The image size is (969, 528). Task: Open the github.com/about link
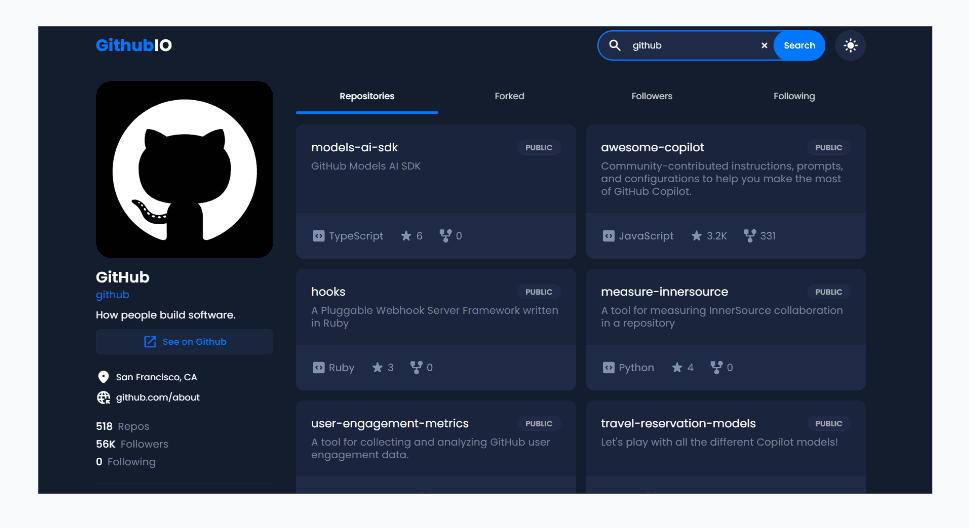point(158,398)
